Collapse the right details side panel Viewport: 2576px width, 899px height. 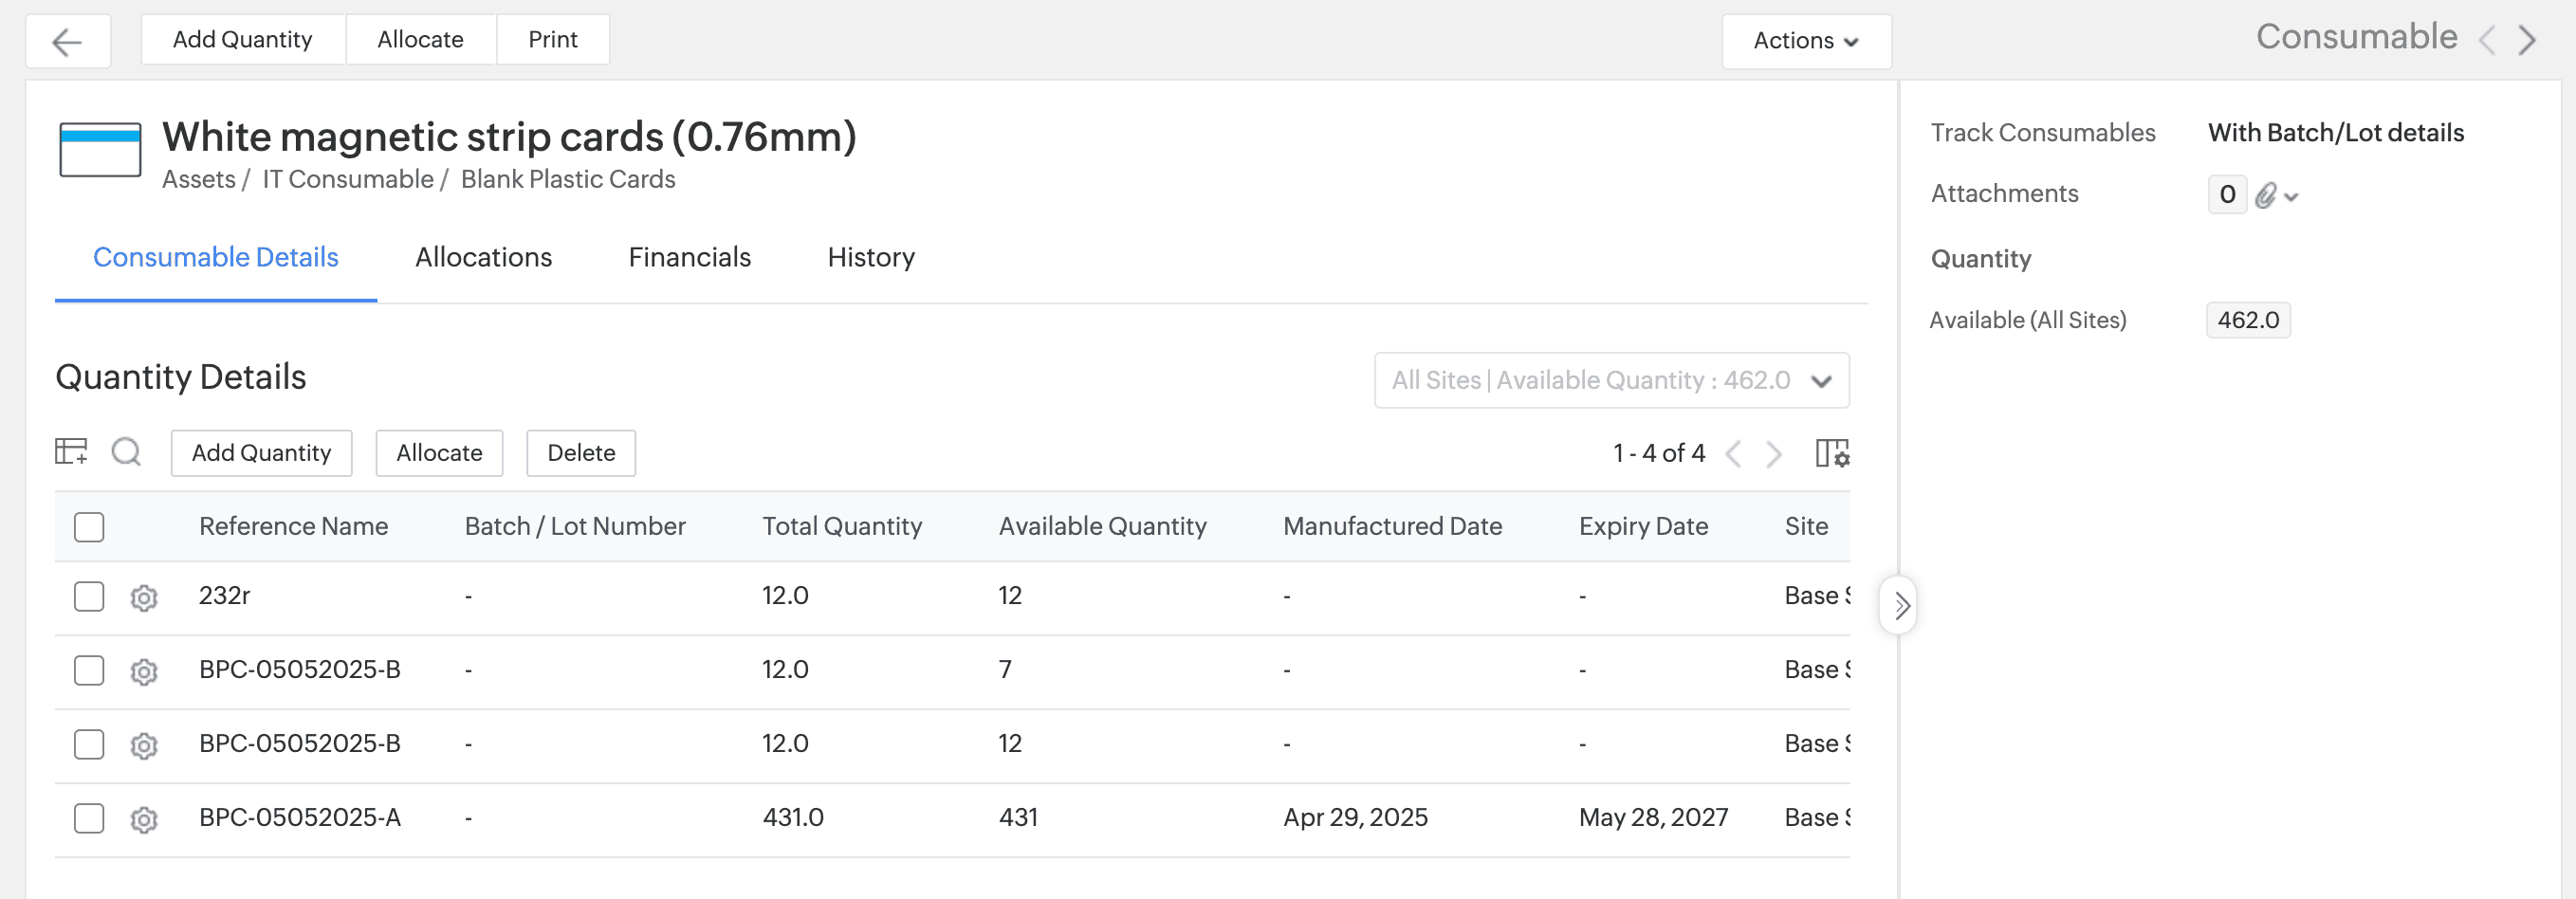(1900, 605)
